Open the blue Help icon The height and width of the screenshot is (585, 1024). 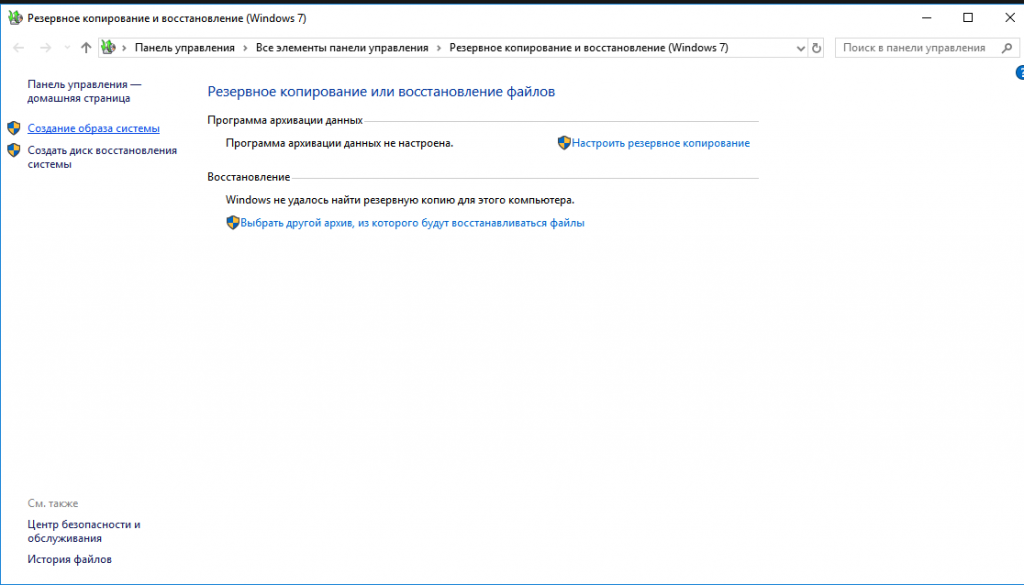pyautogui.click(x=1019, y=73)
